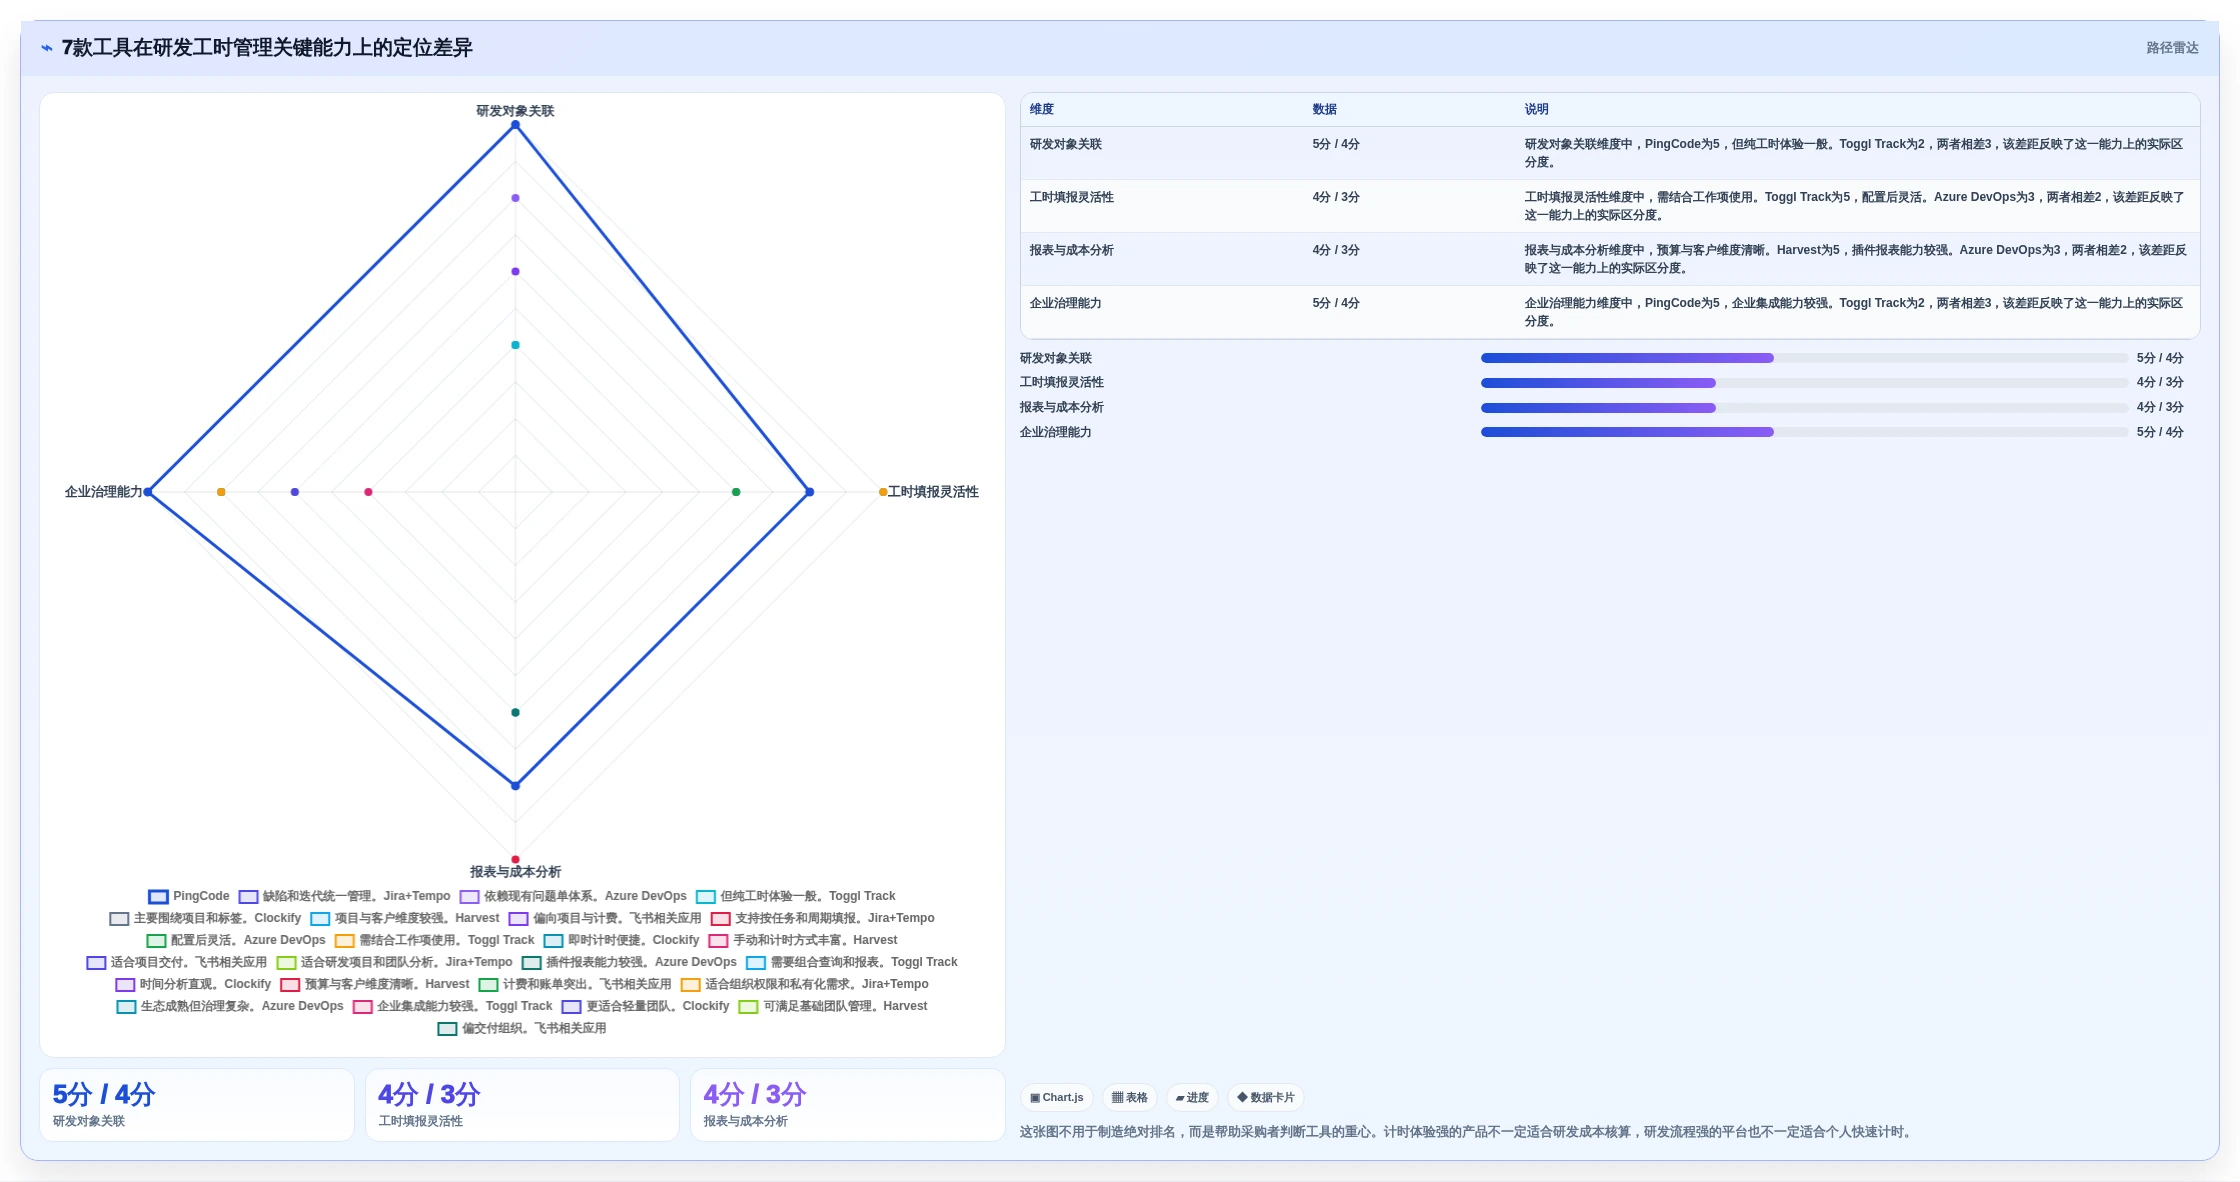The image size is (2240, 1182).
Task: Click the blue PingCode vertex at 企业治理能力
Action: pos(148,492)
